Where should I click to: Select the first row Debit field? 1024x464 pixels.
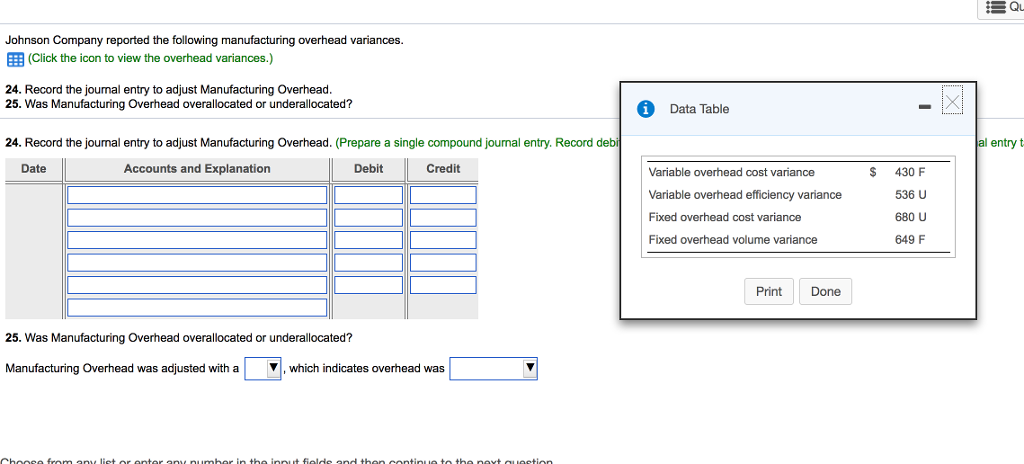[x=368, y=195]
